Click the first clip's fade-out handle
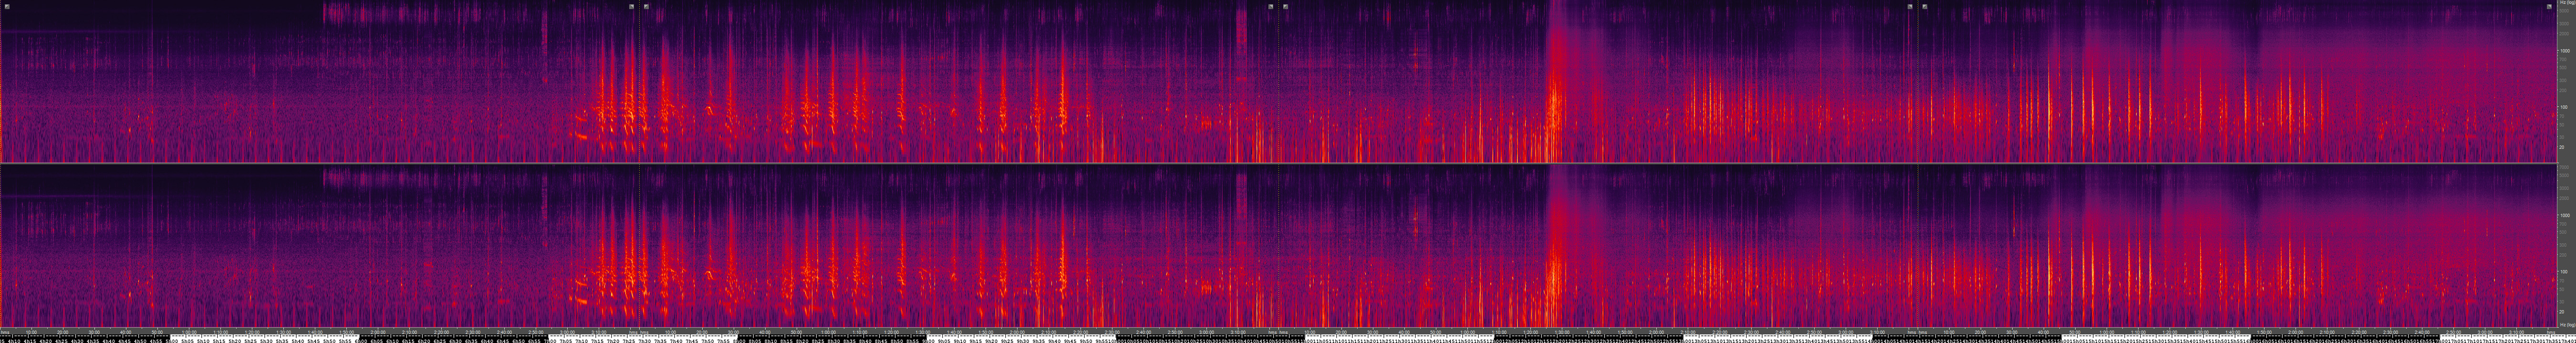The image size is (2576, 343). point(631,6)
